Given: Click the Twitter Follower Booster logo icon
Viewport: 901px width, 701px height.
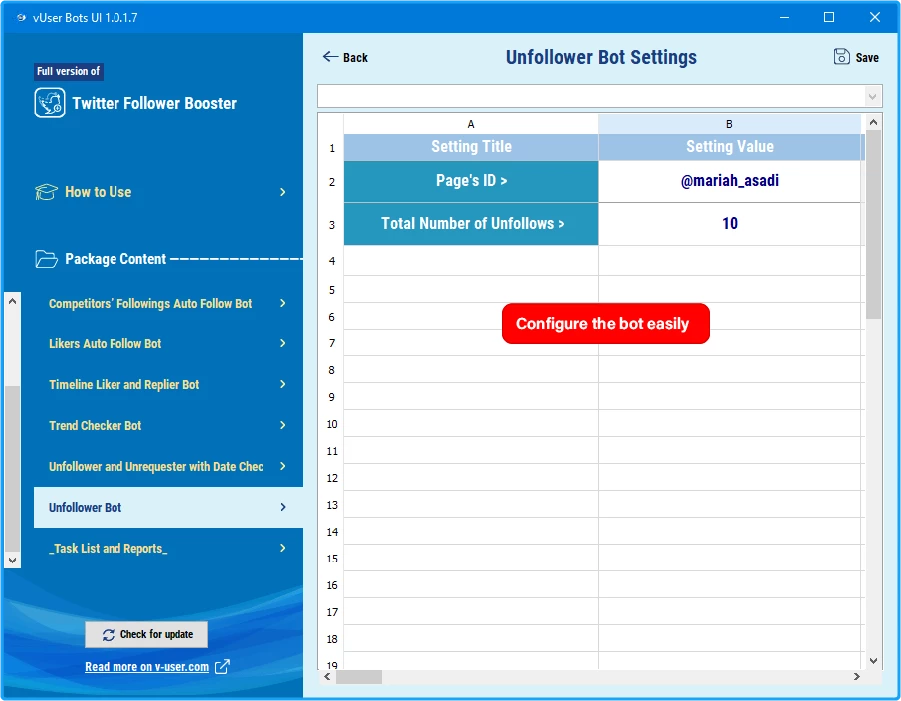Looking at the screenshot, I should pos(49,103).
